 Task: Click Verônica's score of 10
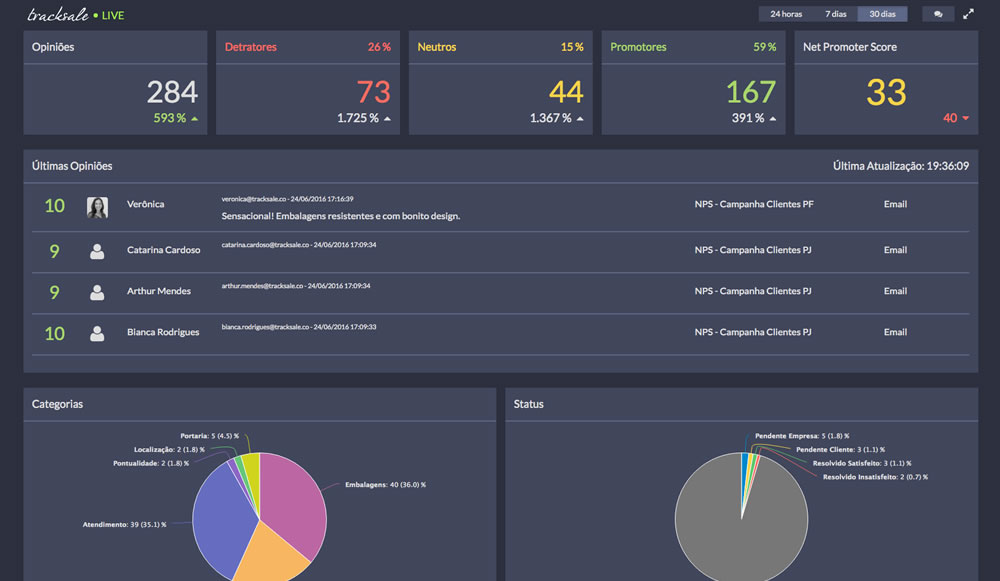pos(54,206)
